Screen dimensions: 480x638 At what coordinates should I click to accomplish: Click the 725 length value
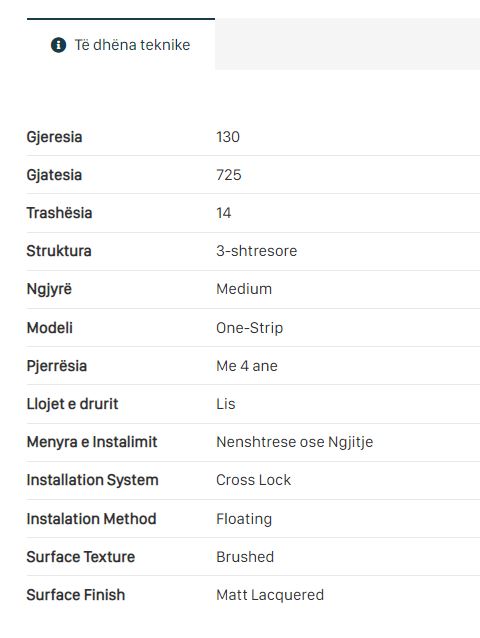tap(229, 175)
